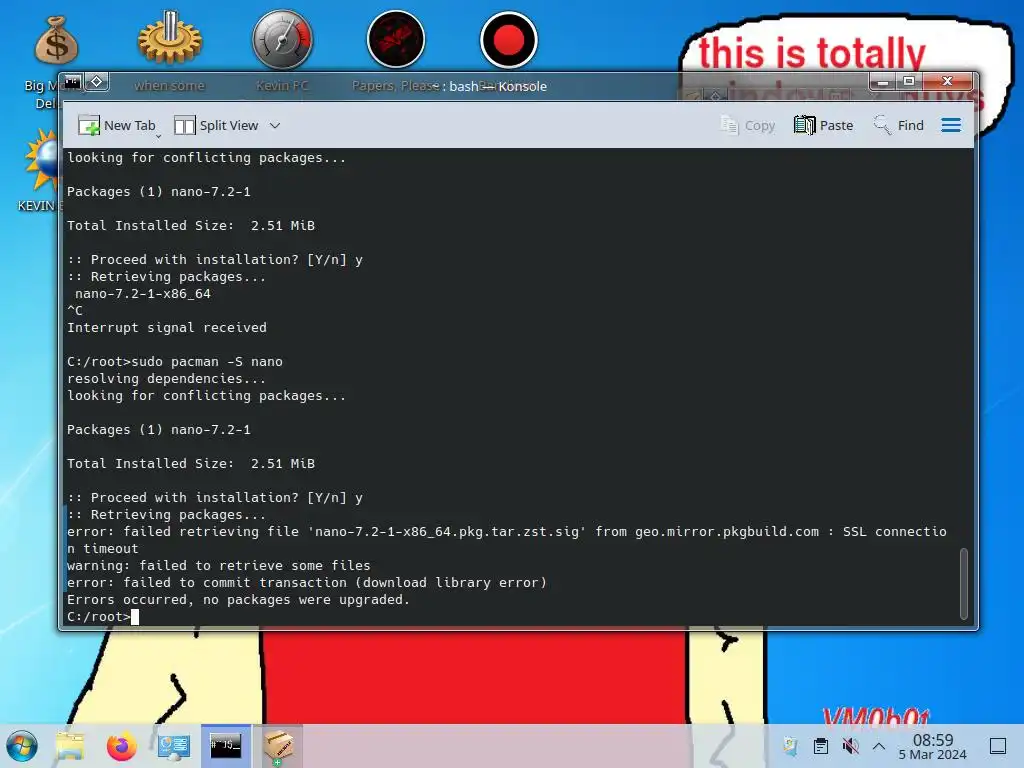Click the first system tray icon
The width and height of the screenshot is (1024, 768).
(790, 746)
